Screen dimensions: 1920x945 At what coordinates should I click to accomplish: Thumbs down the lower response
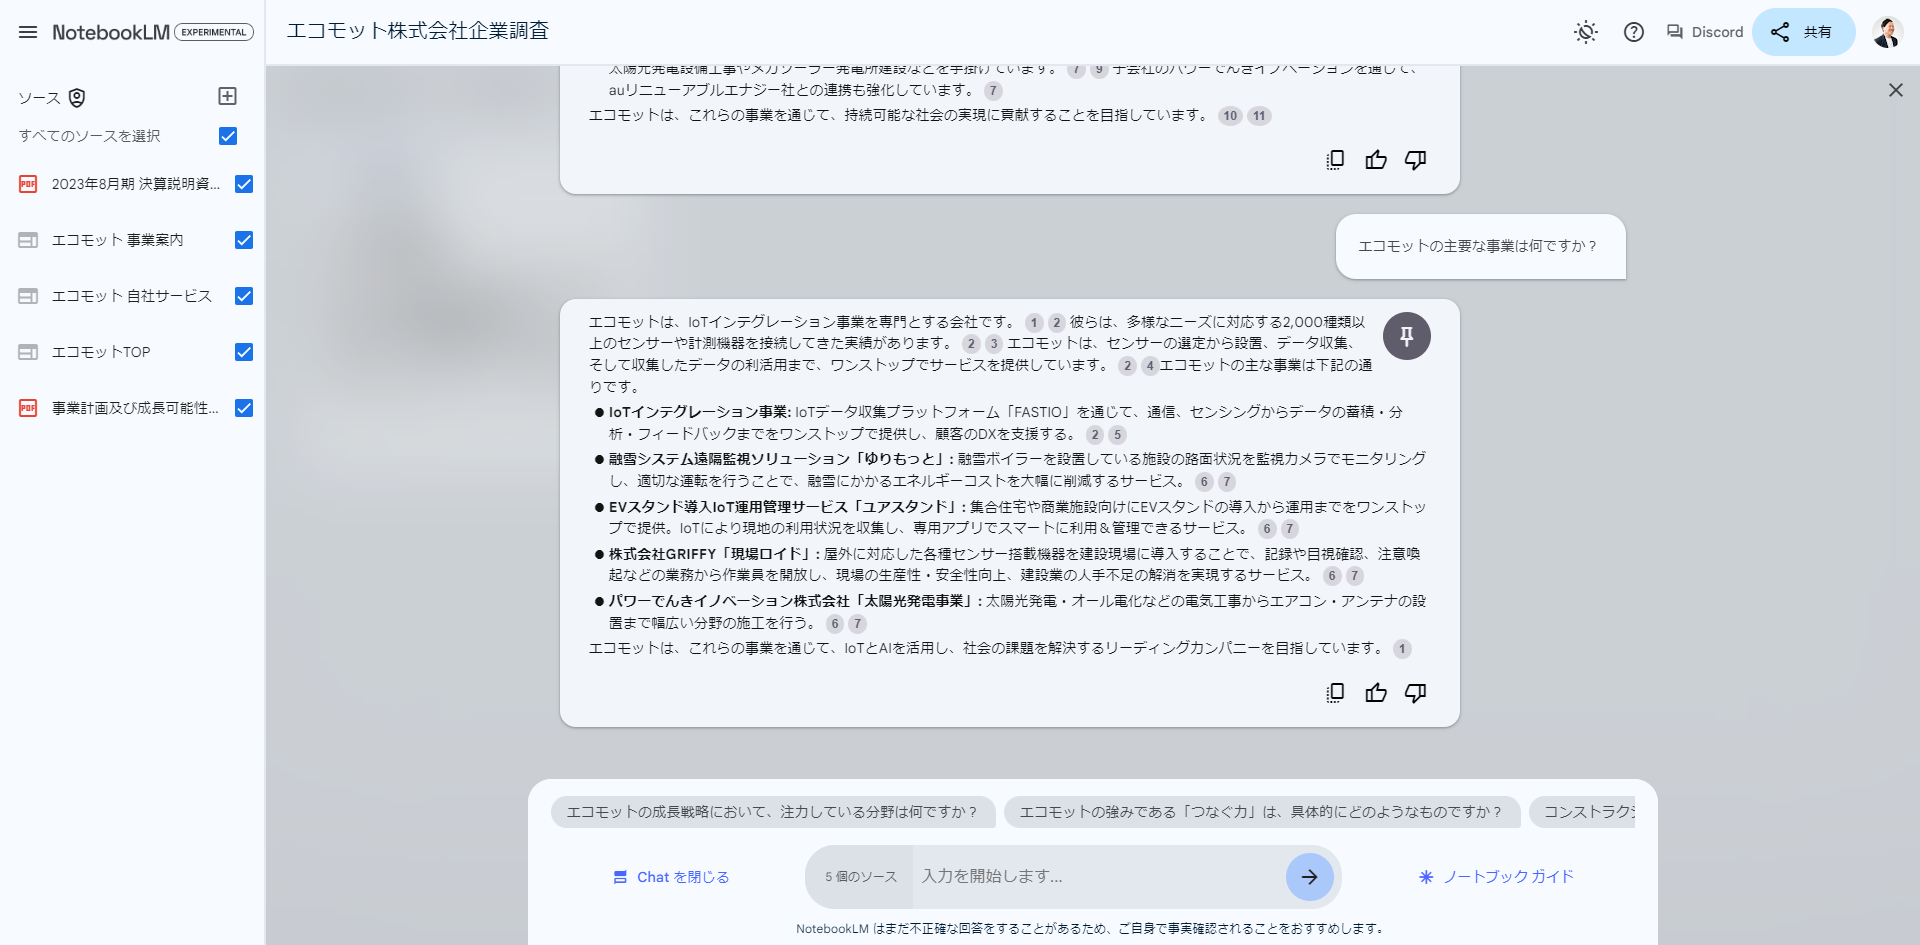1416,693
